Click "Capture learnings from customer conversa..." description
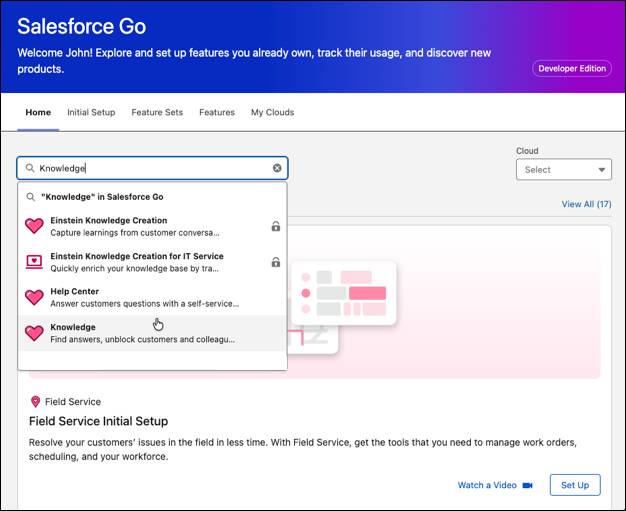 135,233
